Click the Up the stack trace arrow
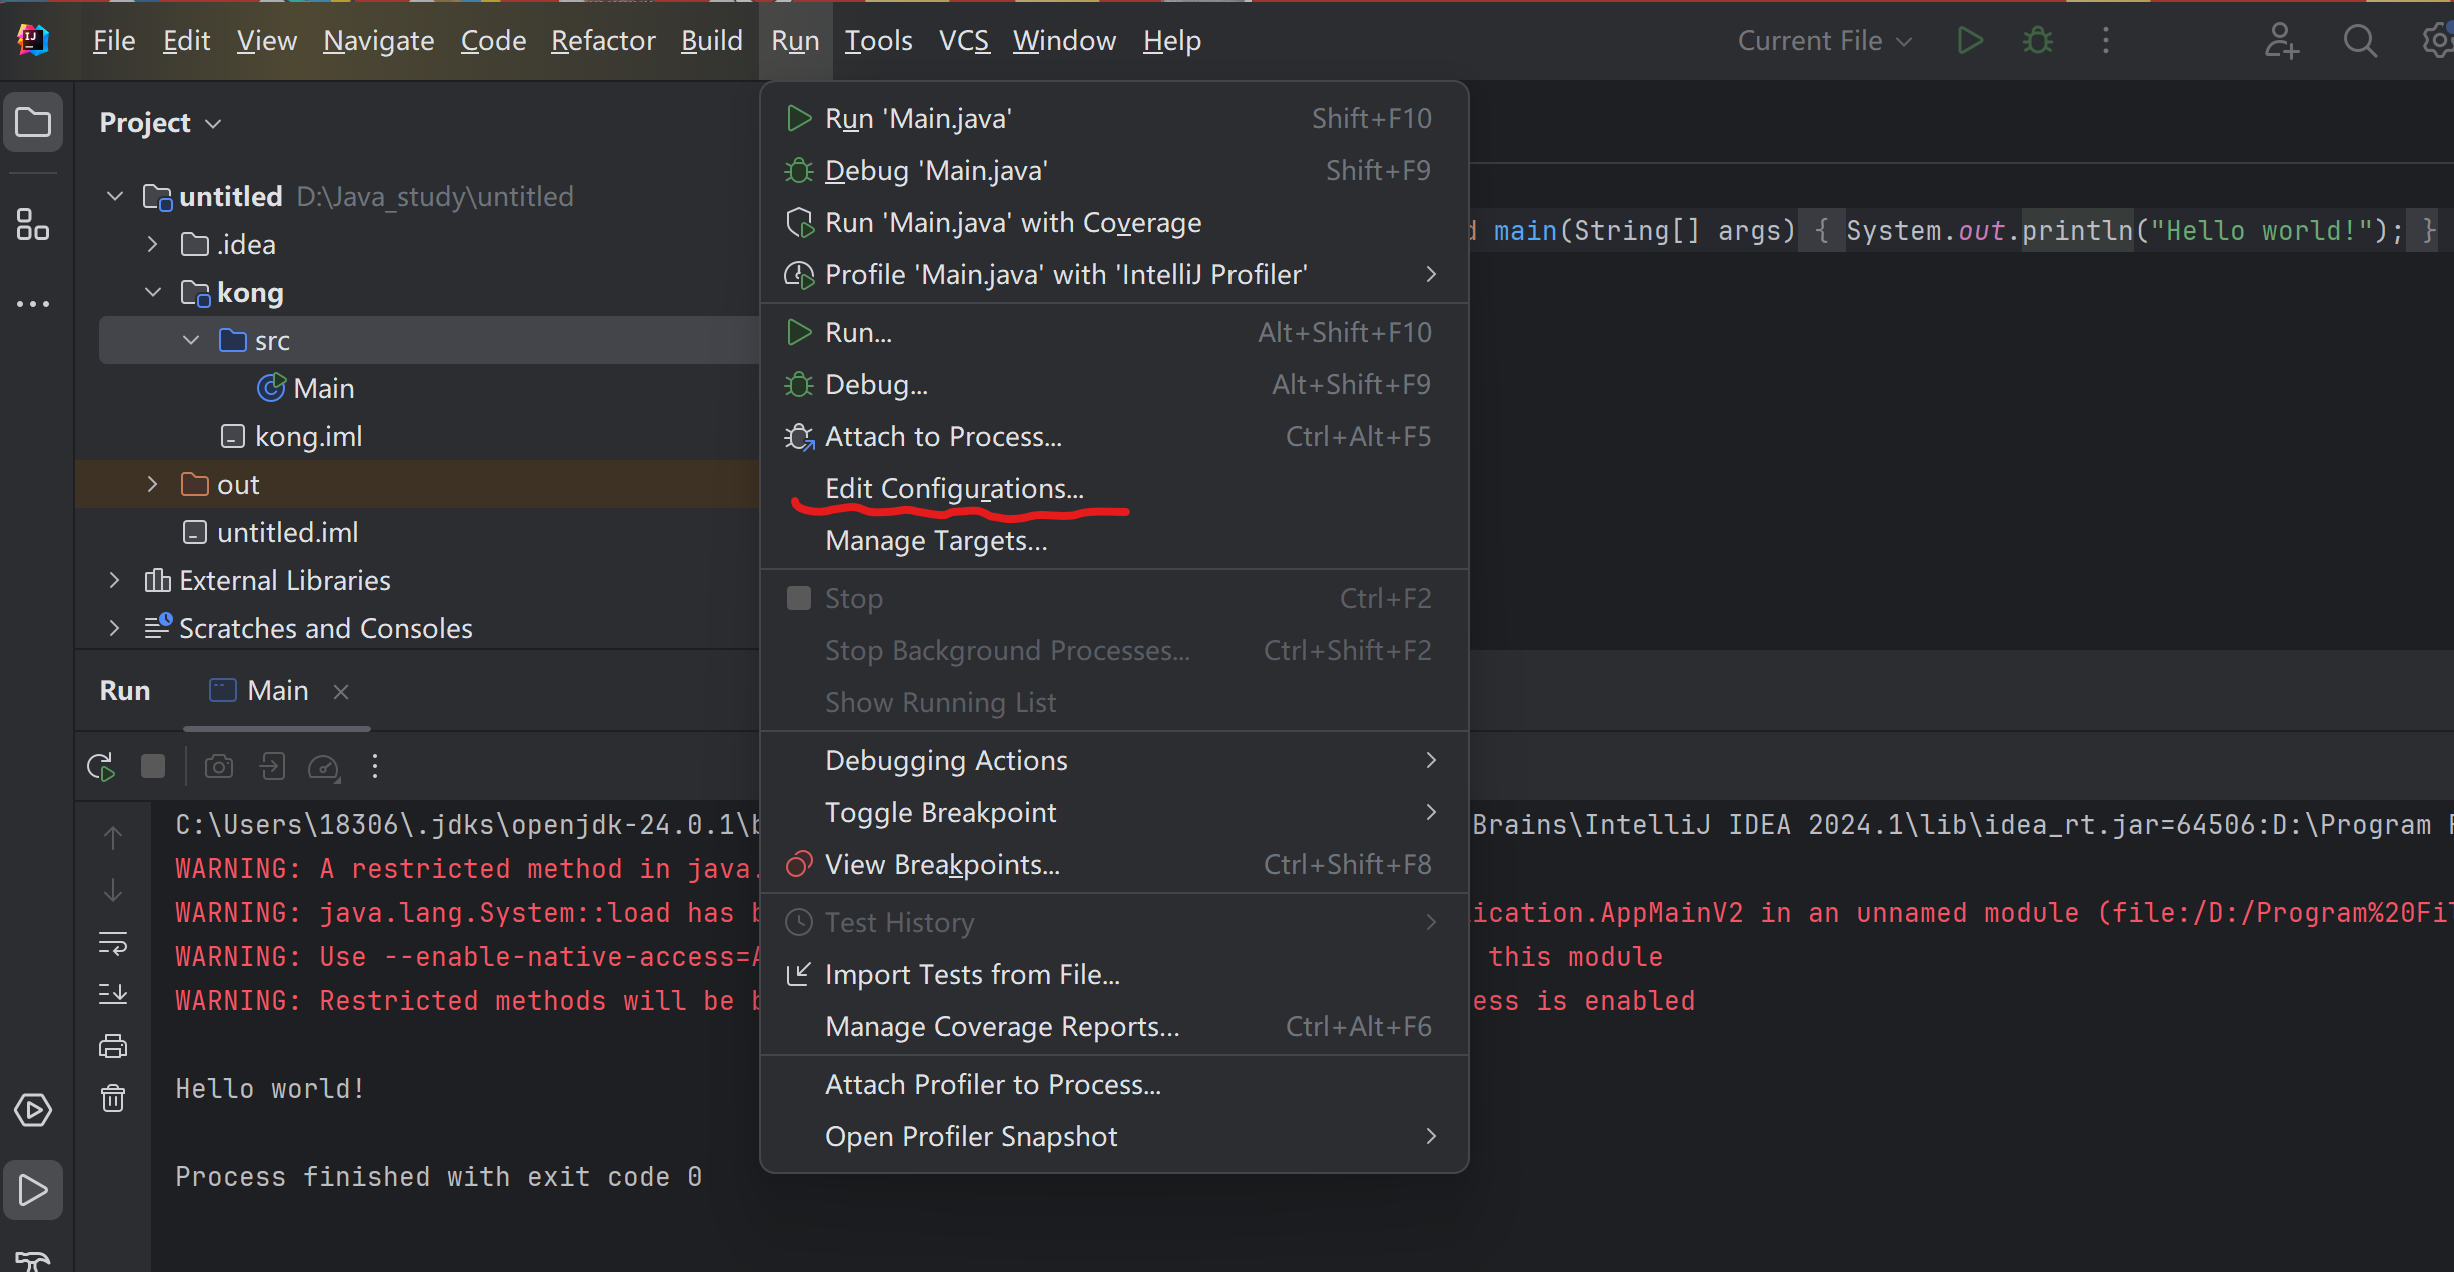Viewport: 2454px width, 1272px height. click(113, 838)
